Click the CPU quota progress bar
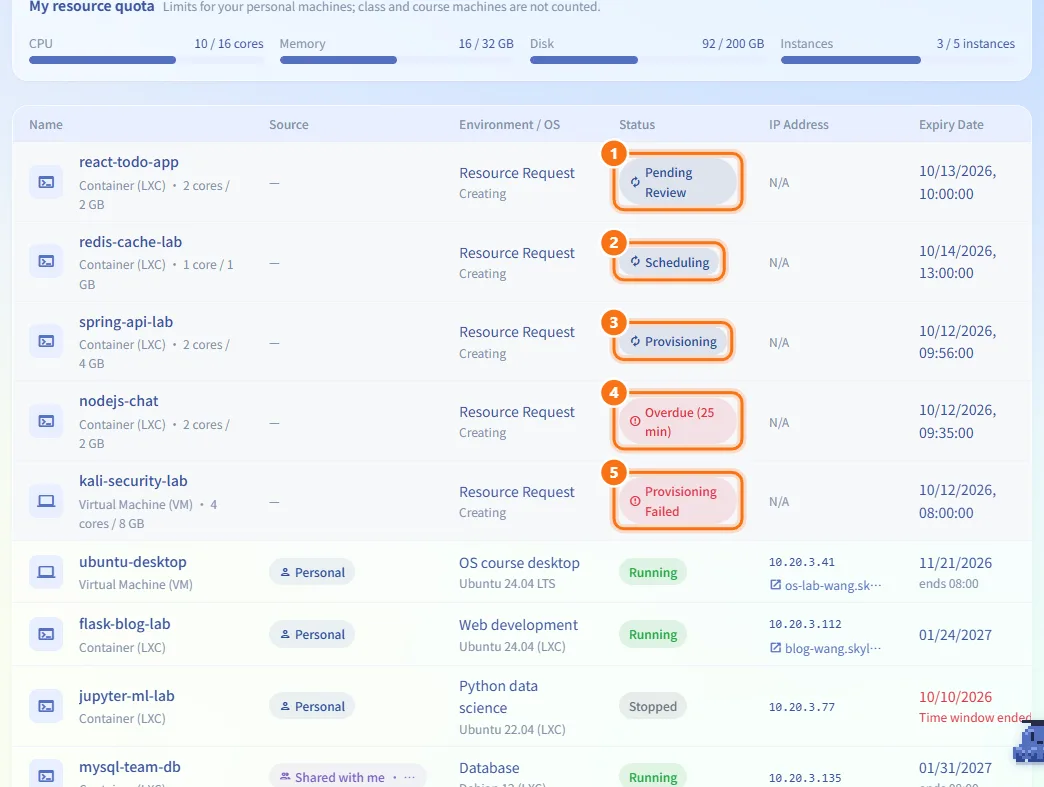The height and width of the screenshot is (787, 1044). tap(146, 60)
